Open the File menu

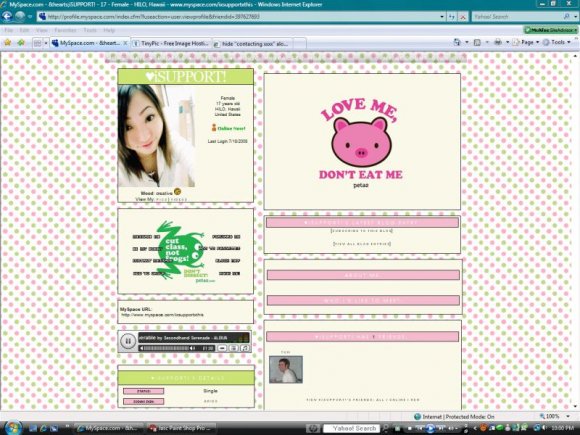coord(9,30)
